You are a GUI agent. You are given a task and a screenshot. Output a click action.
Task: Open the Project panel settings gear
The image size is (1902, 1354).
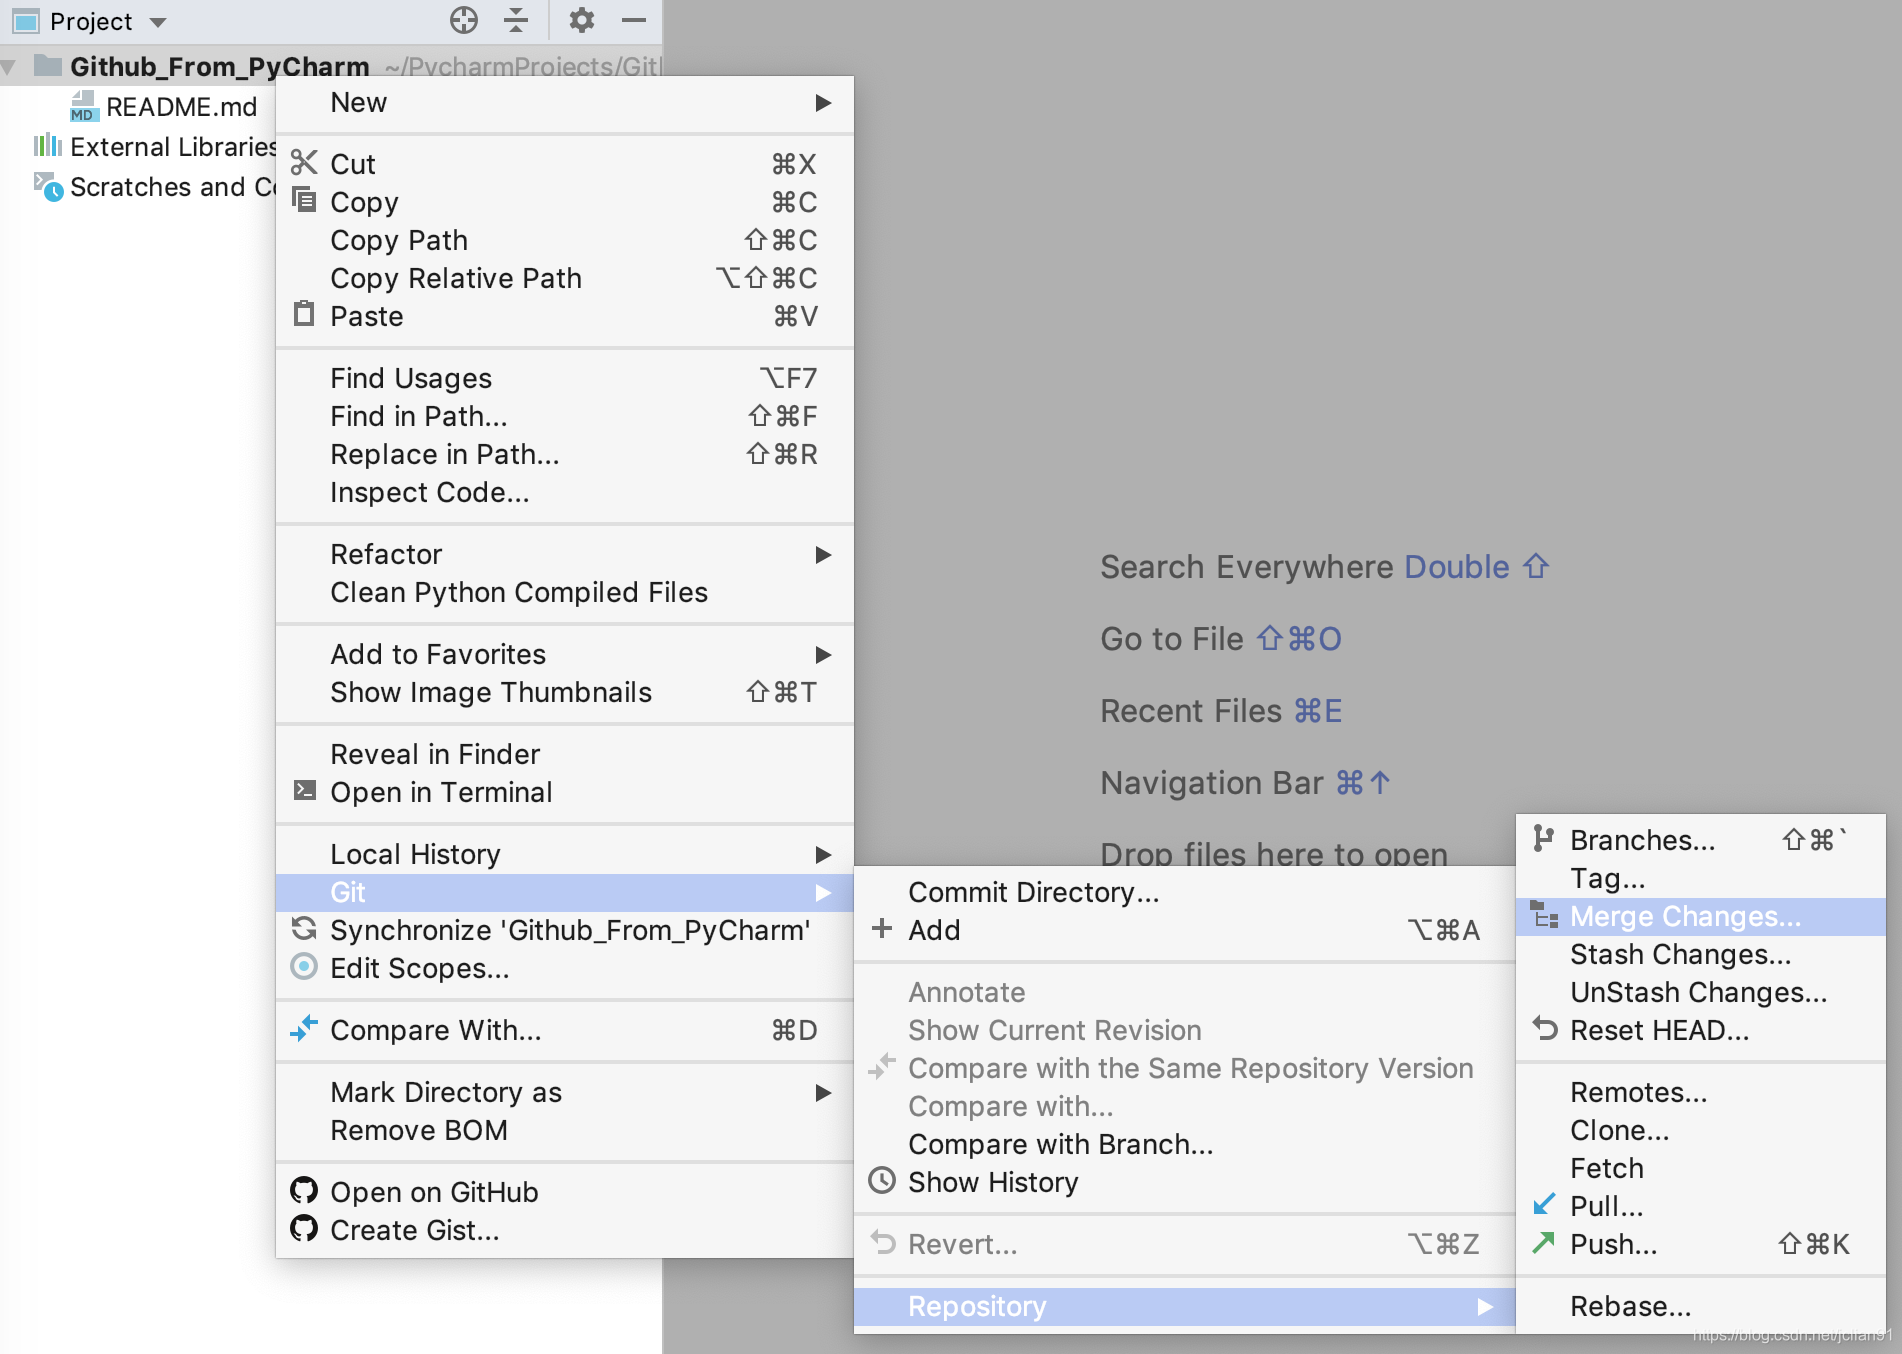tap(582, 20)
